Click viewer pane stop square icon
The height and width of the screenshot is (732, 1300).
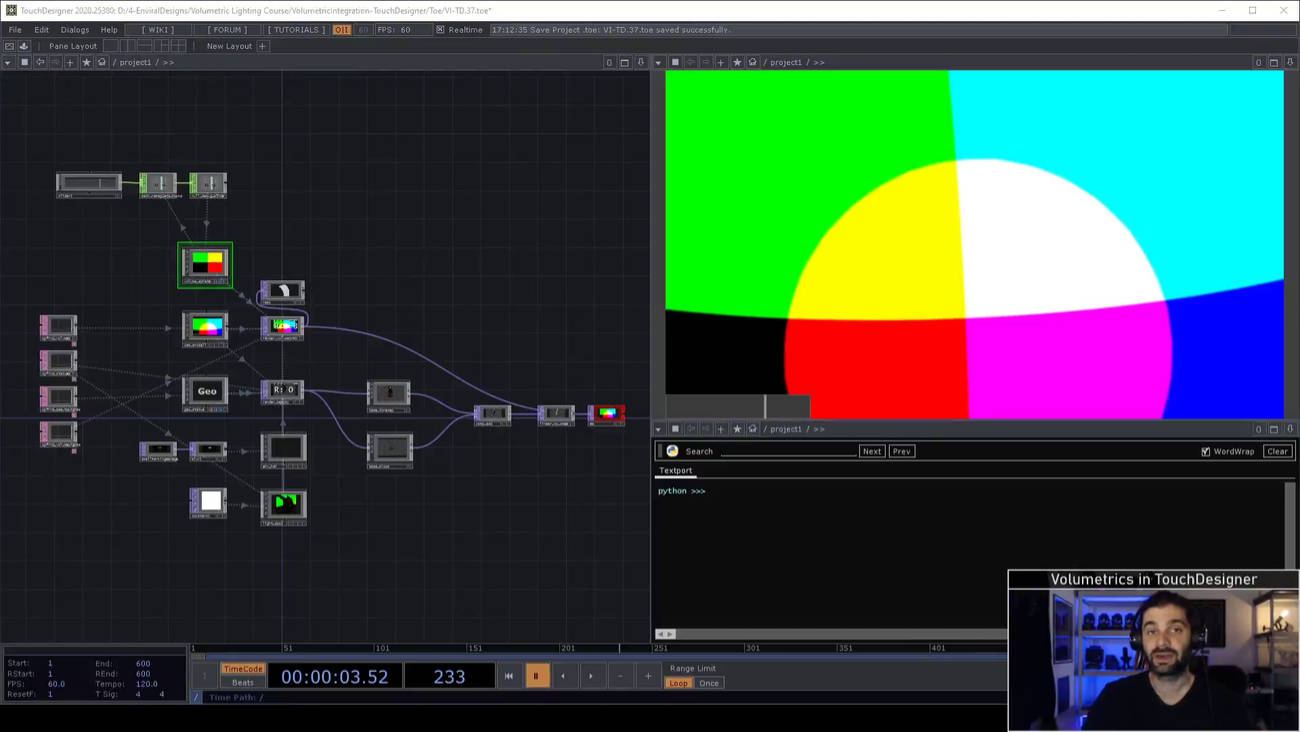point(675,62)
